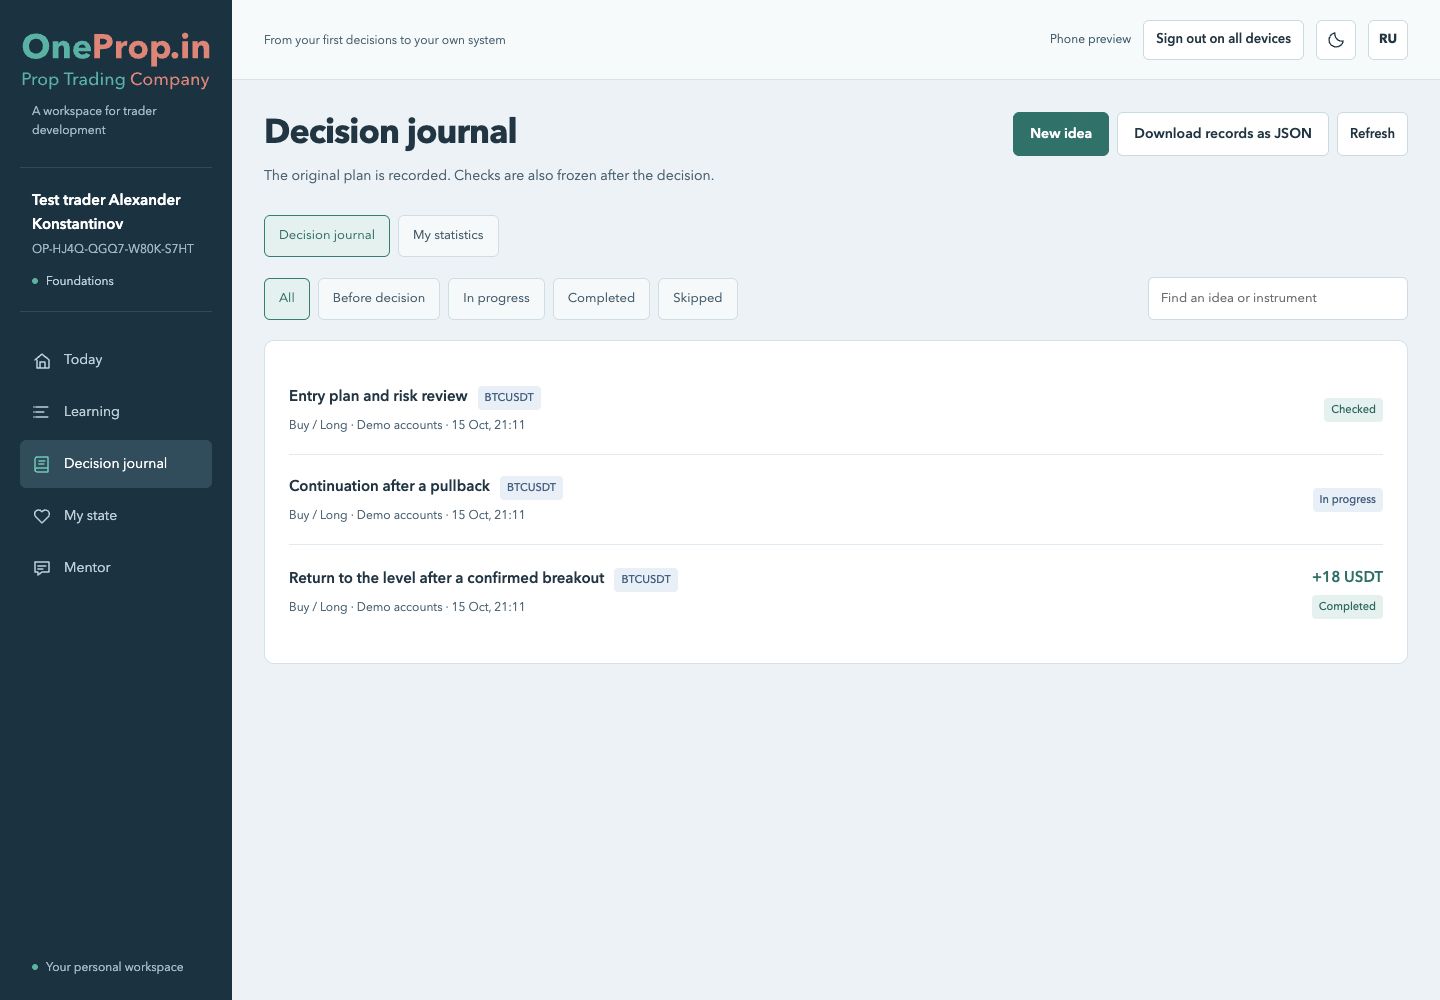Click the Checked status badge
The width and height of the screenshot is (1440, 1000).
coord(1353,410)
